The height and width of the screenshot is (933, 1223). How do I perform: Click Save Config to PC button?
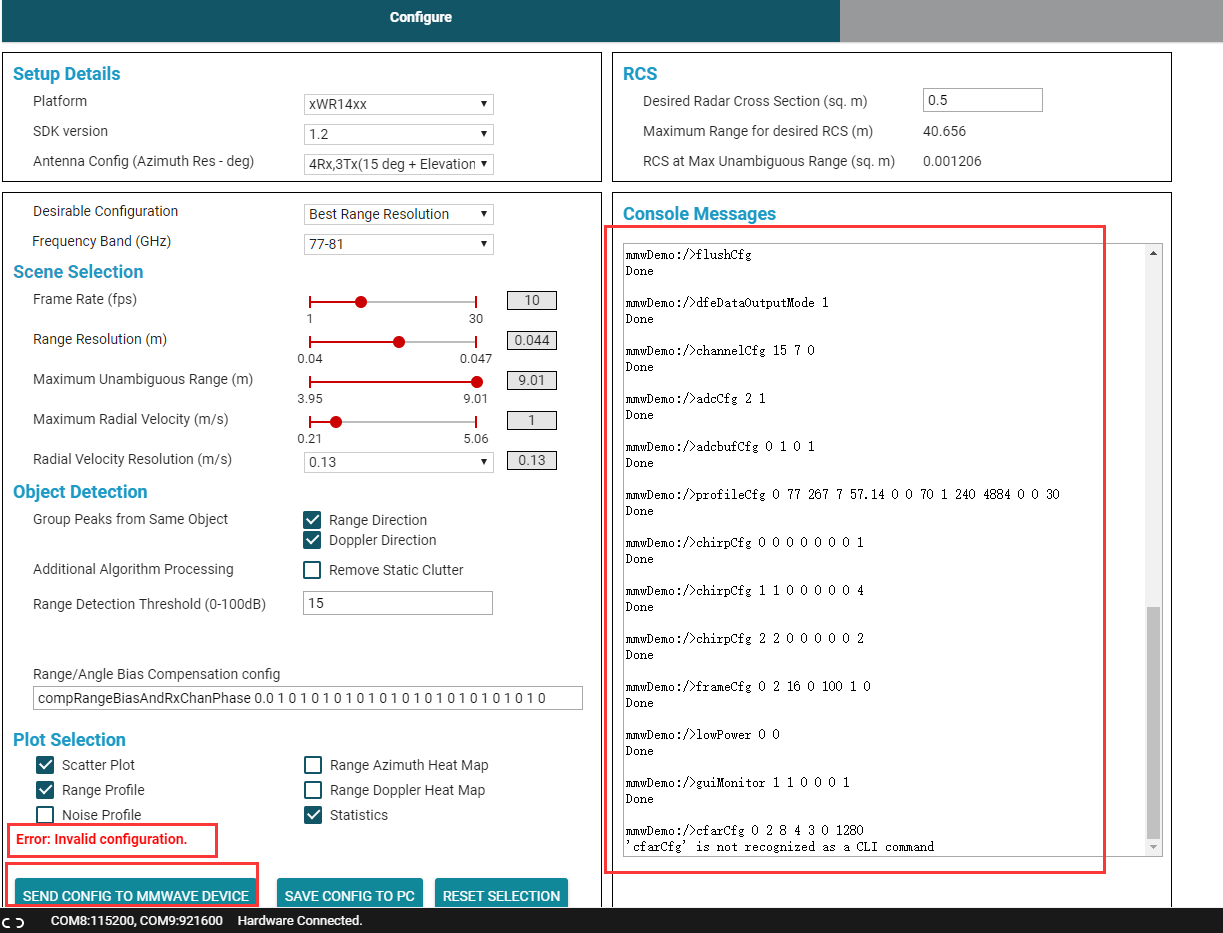pyautogui.click(x=350, y=895)
